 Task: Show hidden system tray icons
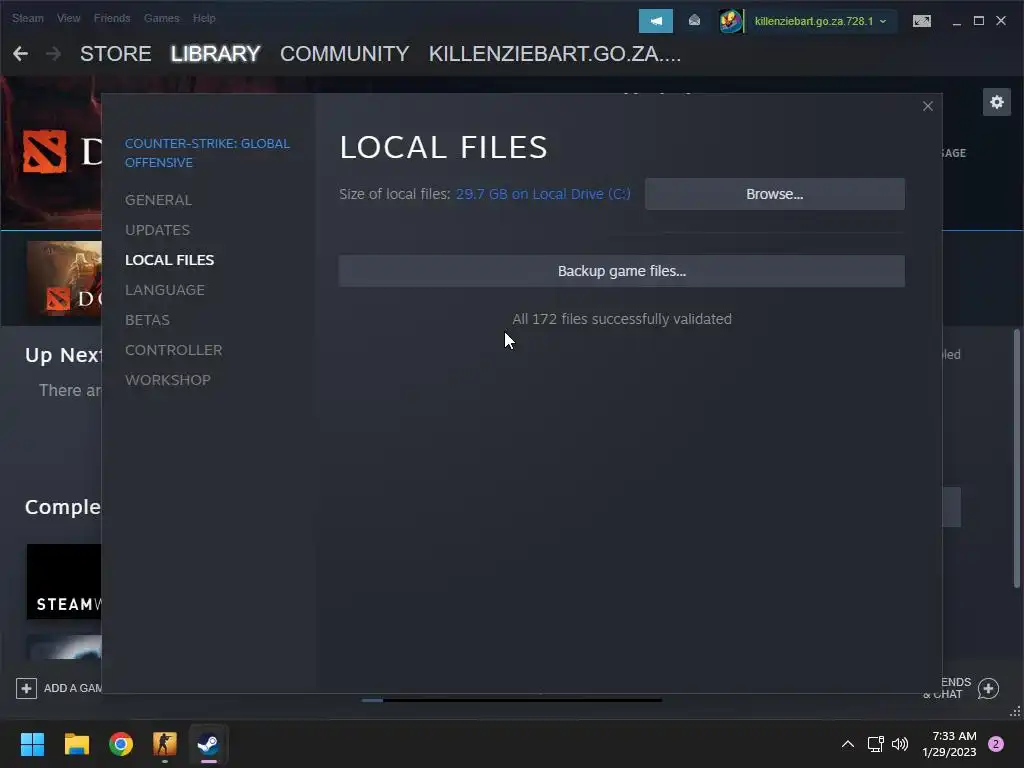coord(848,744)
